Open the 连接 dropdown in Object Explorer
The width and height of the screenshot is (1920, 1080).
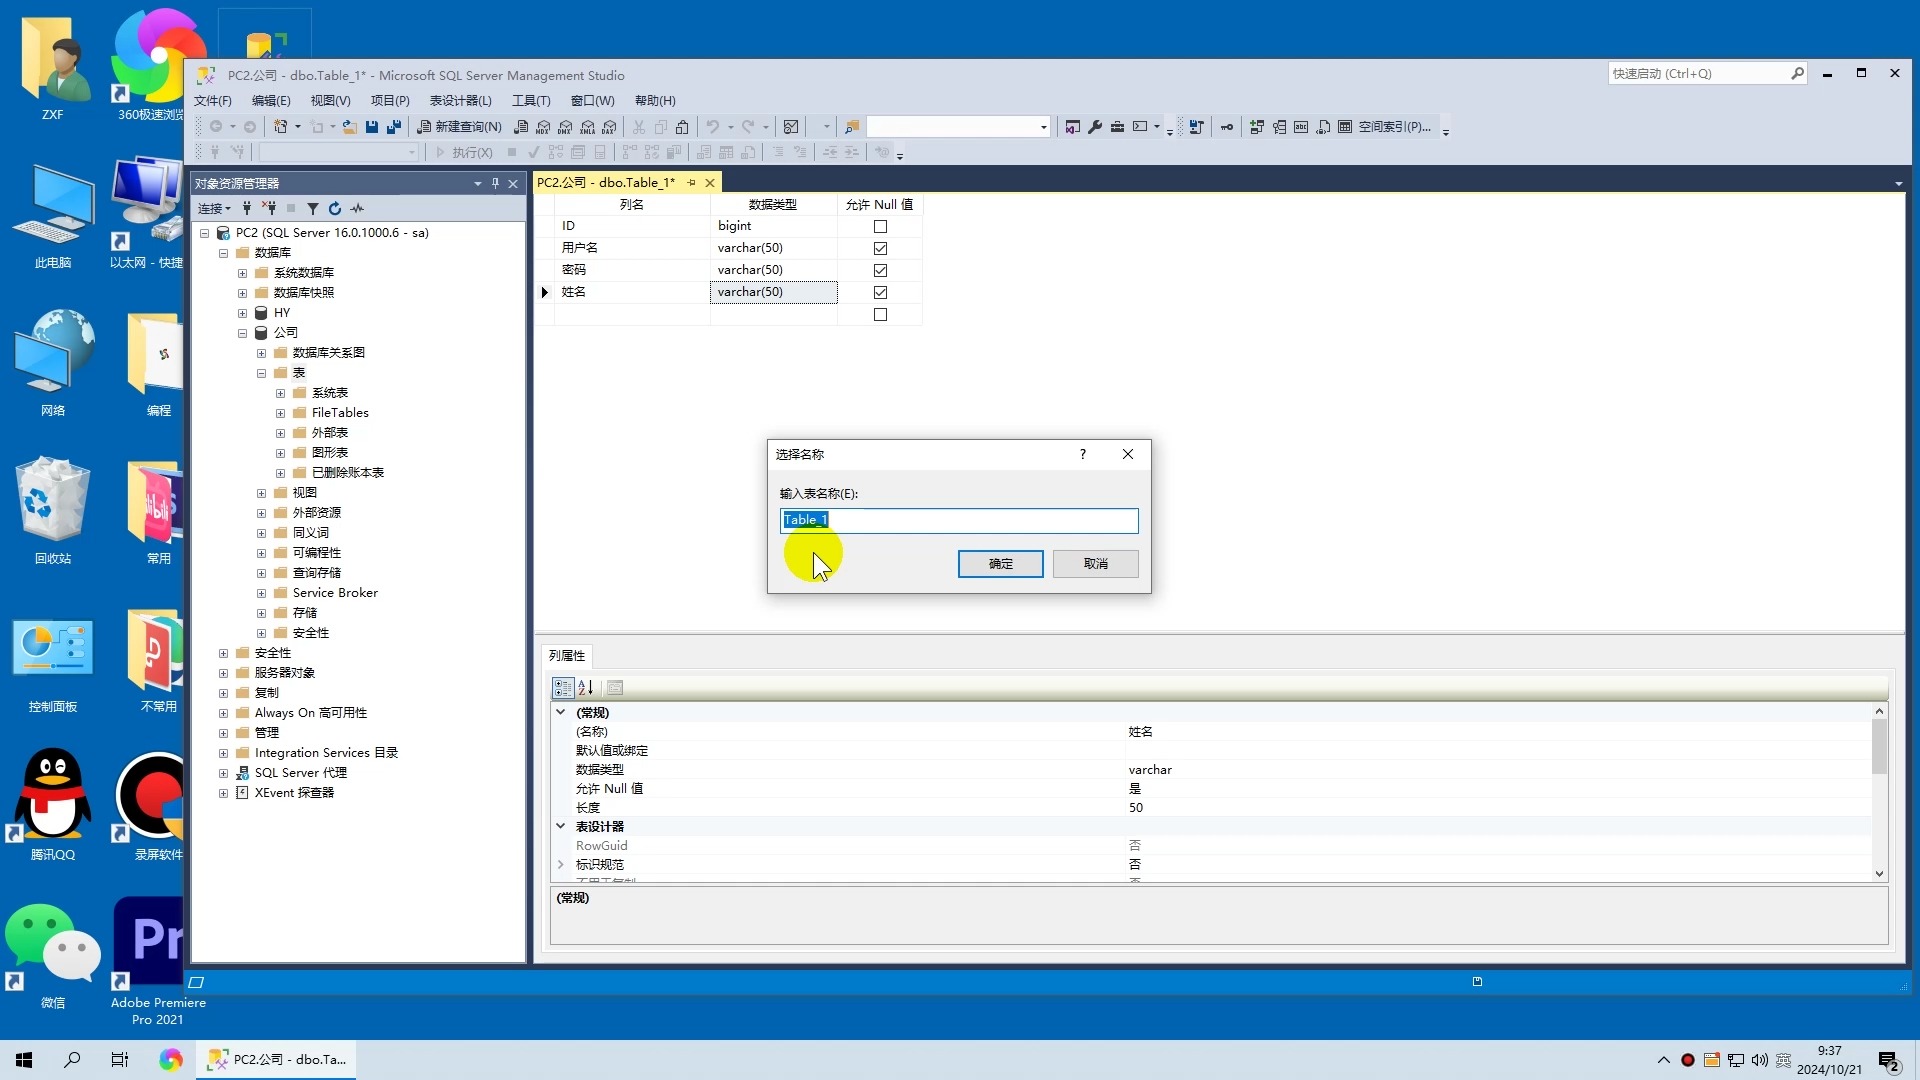pyautogui.click(x=214, y=208)
